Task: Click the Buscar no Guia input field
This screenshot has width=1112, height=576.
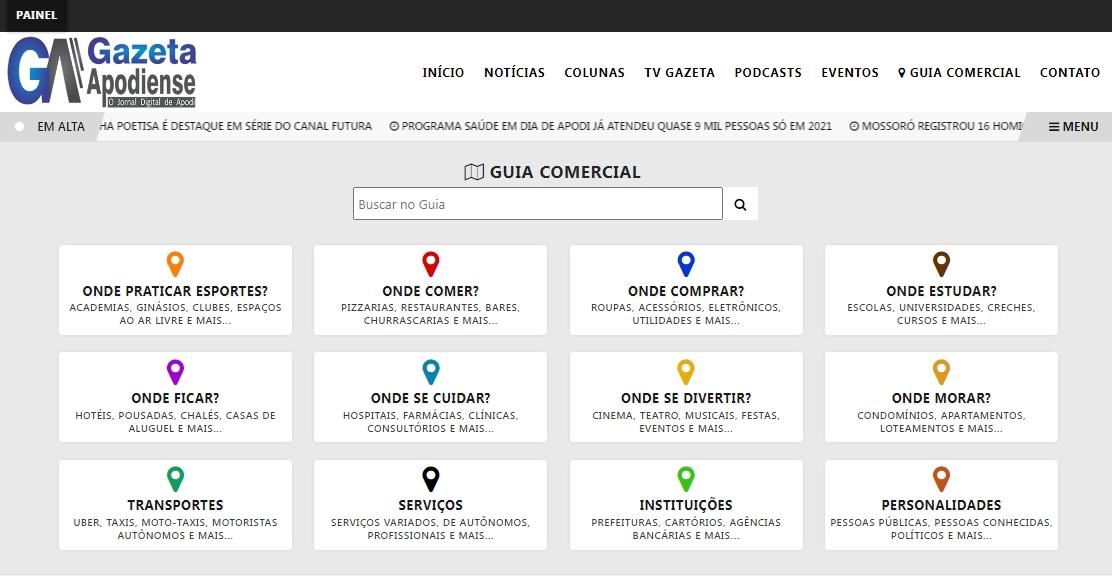Action: tap(537, 203)
